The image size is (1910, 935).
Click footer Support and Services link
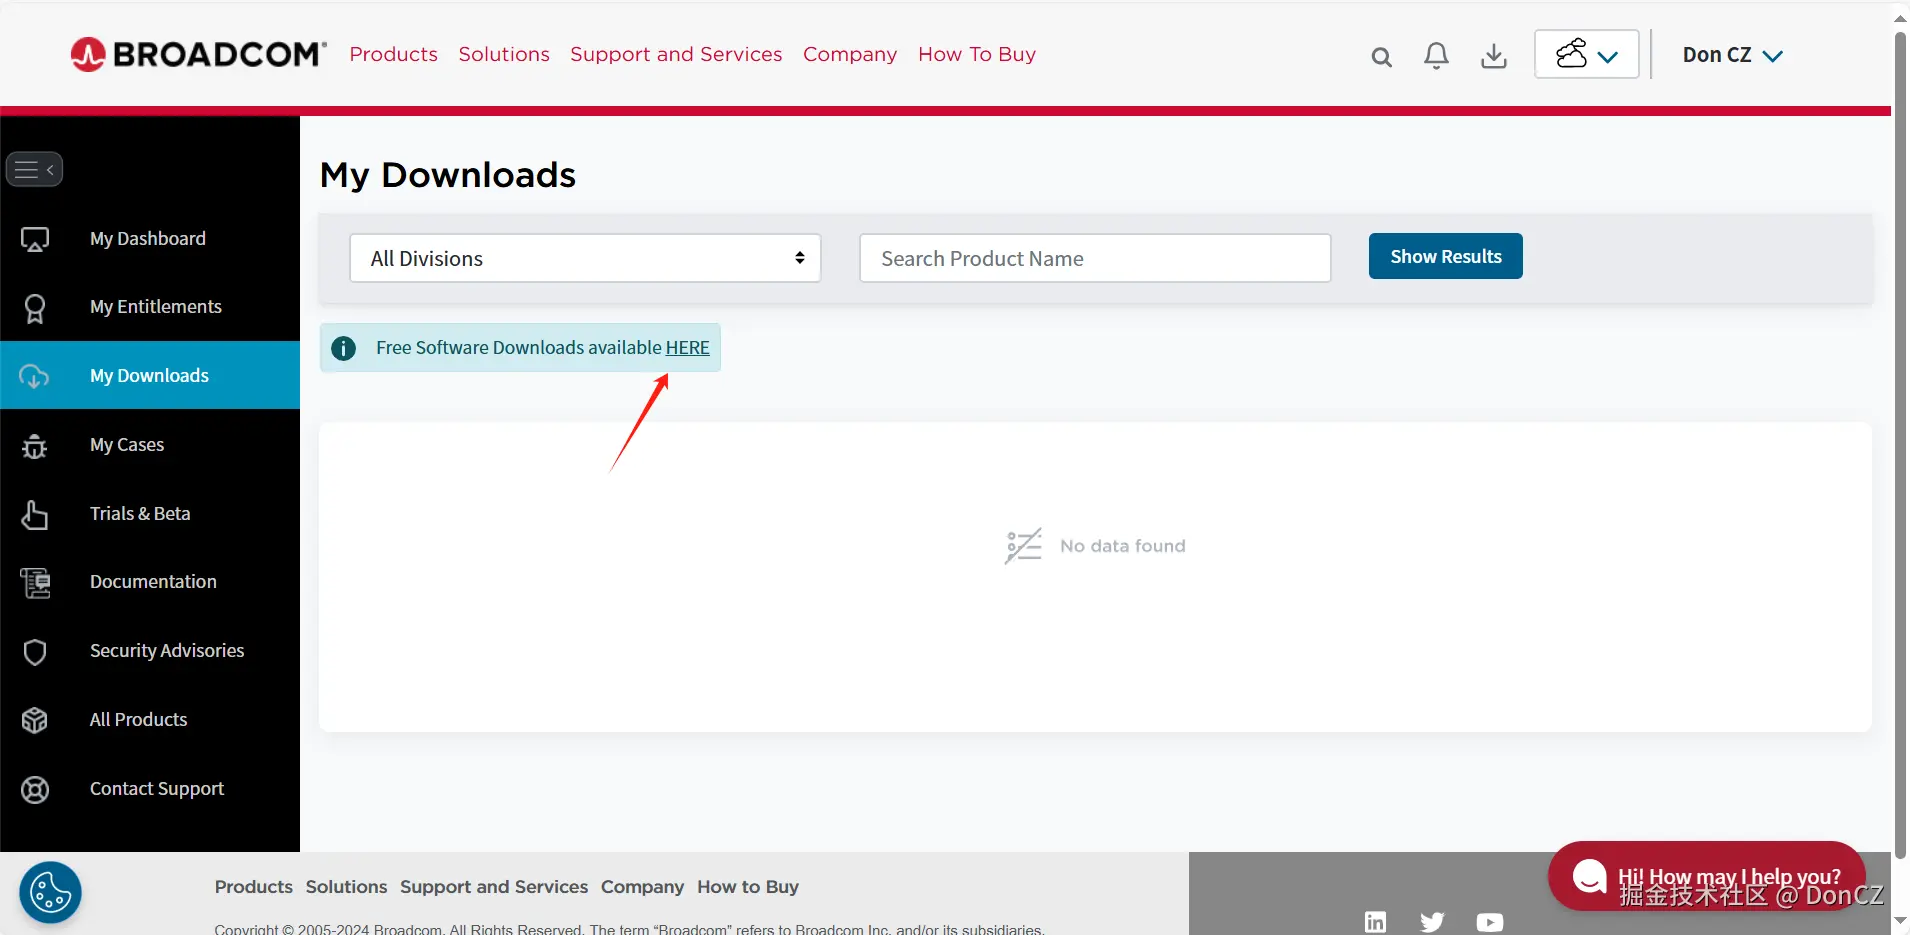(x=494, y=886)
